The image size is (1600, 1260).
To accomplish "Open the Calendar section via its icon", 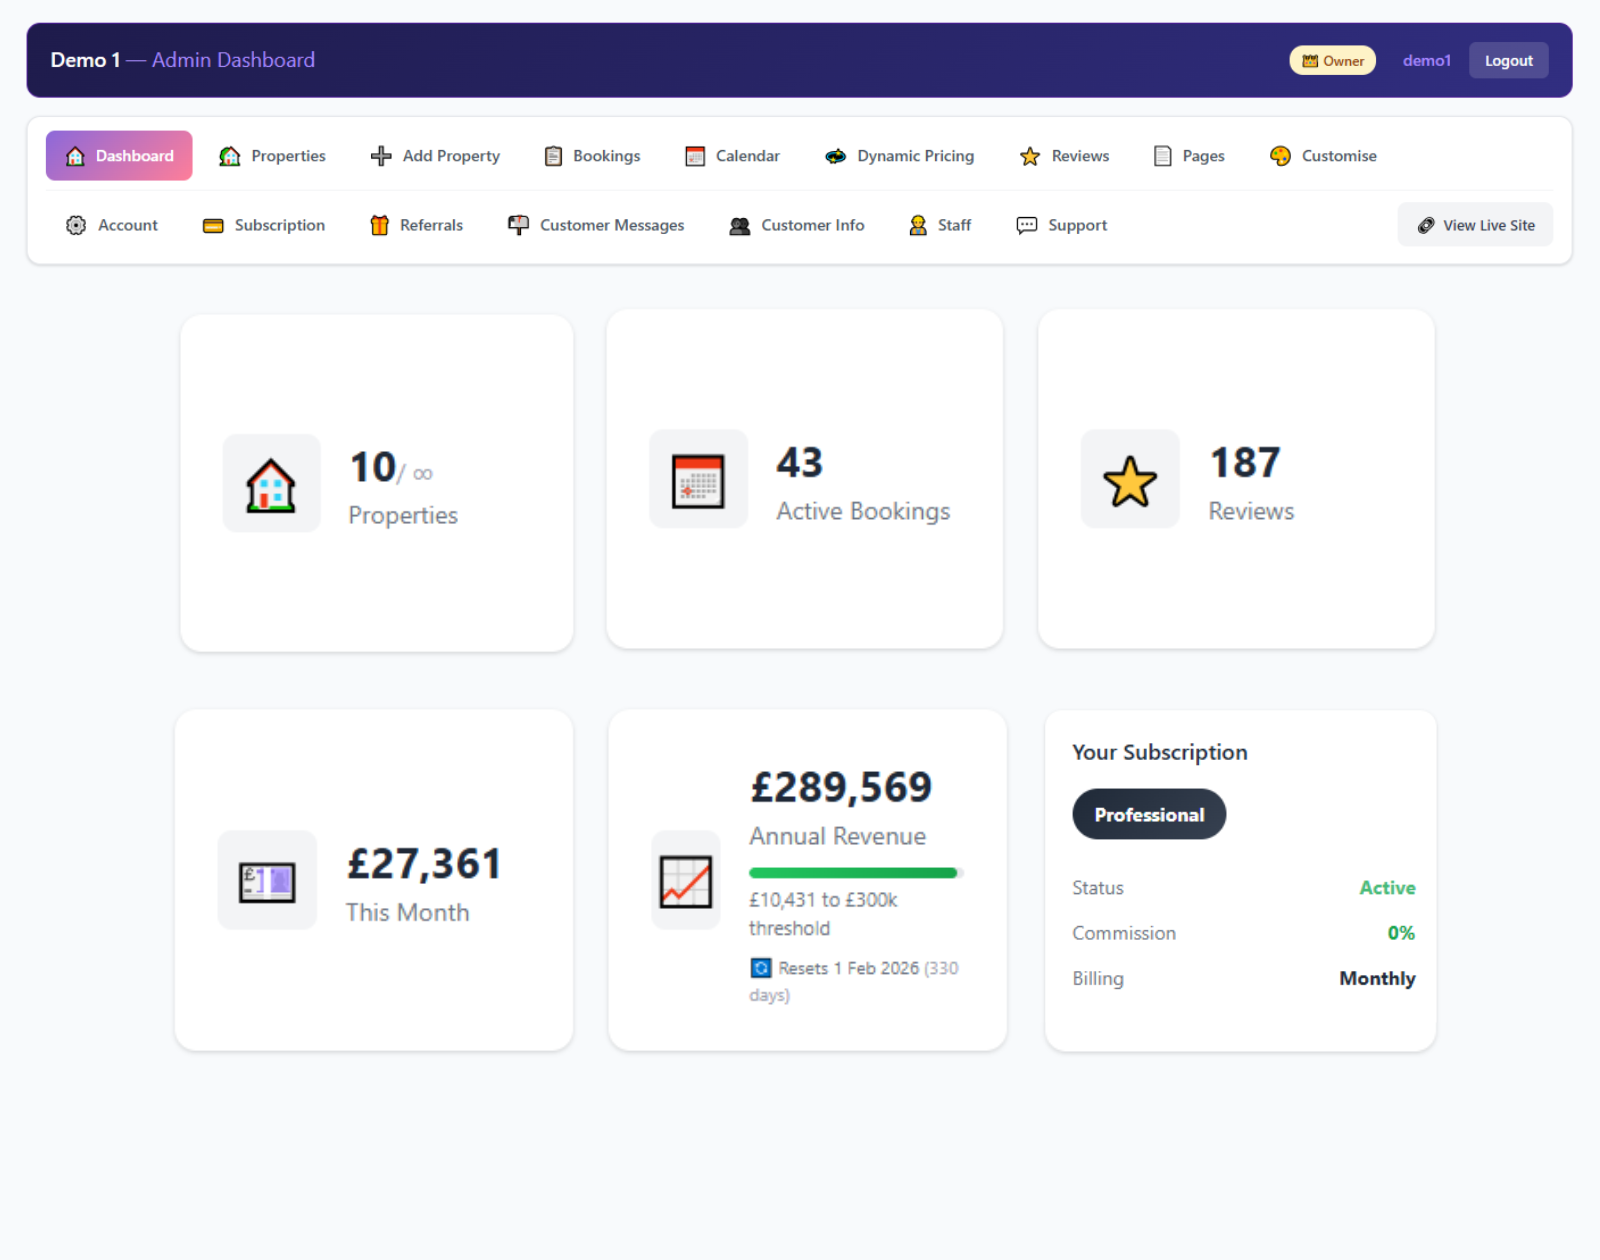I will pos(694,156).
